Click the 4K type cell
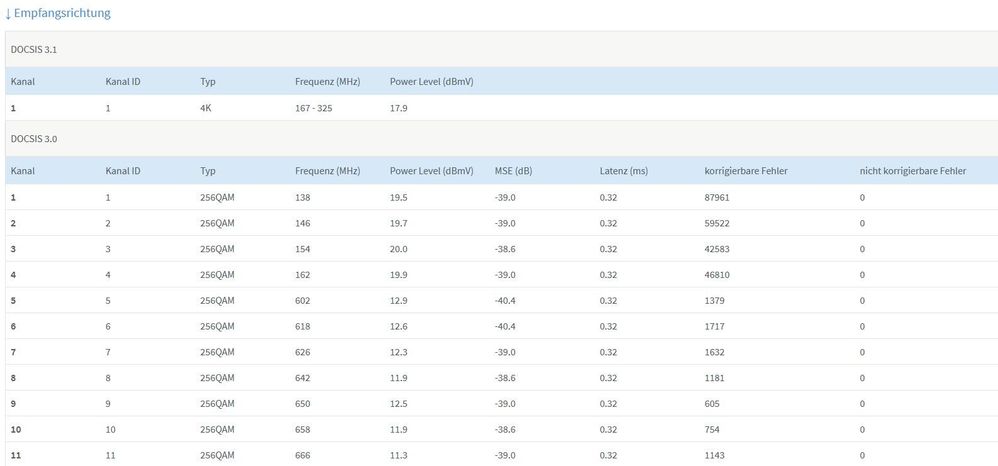 click(206, 108)
